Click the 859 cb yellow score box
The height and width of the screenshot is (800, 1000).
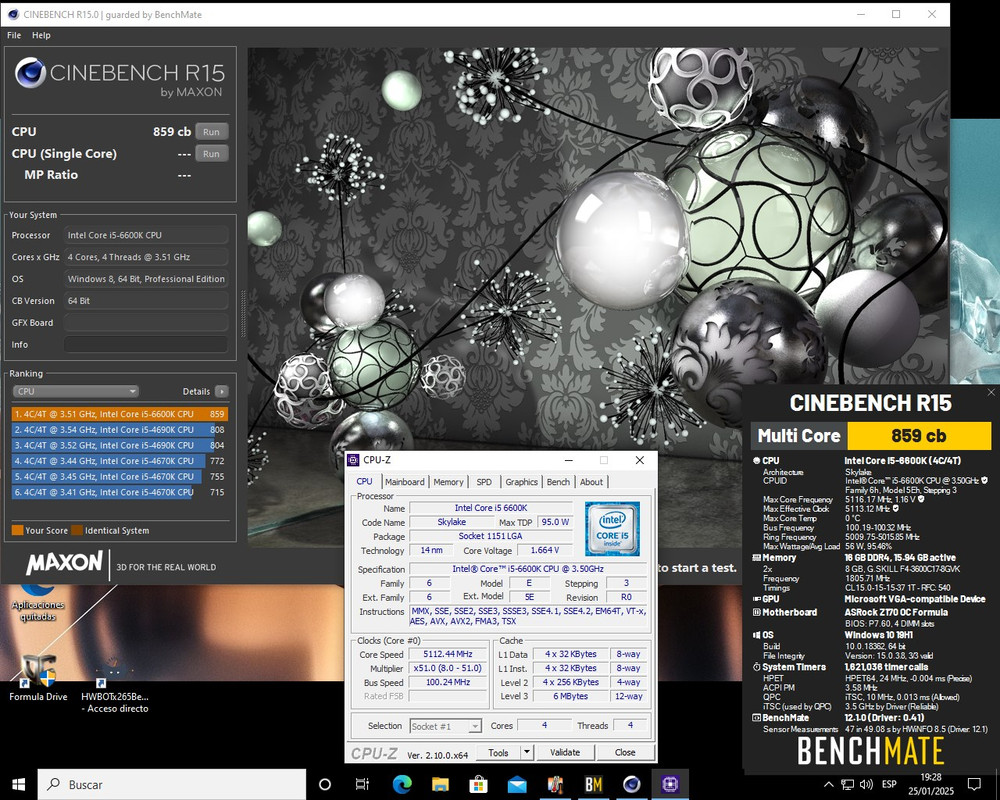[x=919, y=436]
